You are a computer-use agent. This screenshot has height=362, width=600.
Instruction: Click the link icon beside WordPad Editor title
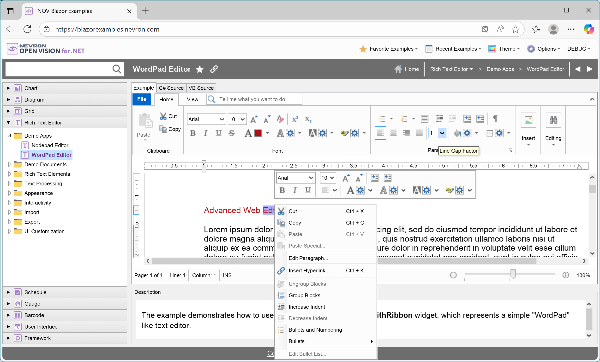click(x=214, y=69)
